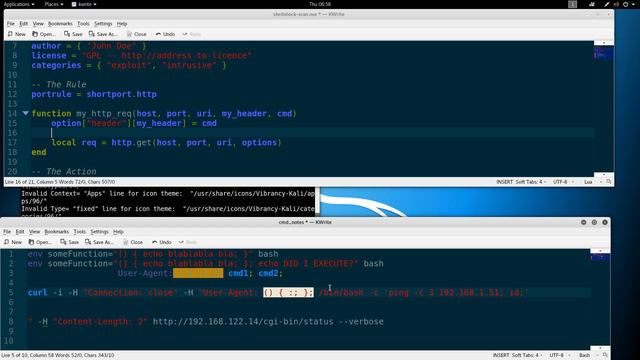Click the orange selected text after User-Agent on line 3
The height and width of the screenshot is (360, 640).
coord(198,273)
